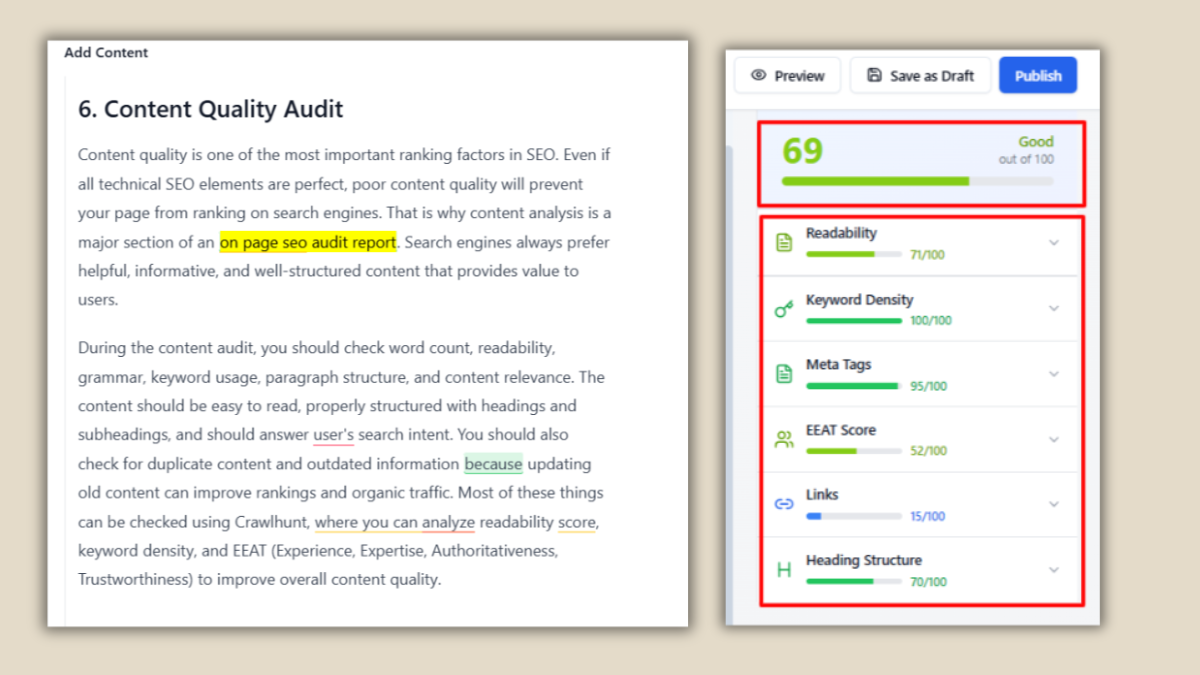Expand the EEAT Score chevron
Viewport: 1200px width, 675px height.
(x=1053, y=439)
